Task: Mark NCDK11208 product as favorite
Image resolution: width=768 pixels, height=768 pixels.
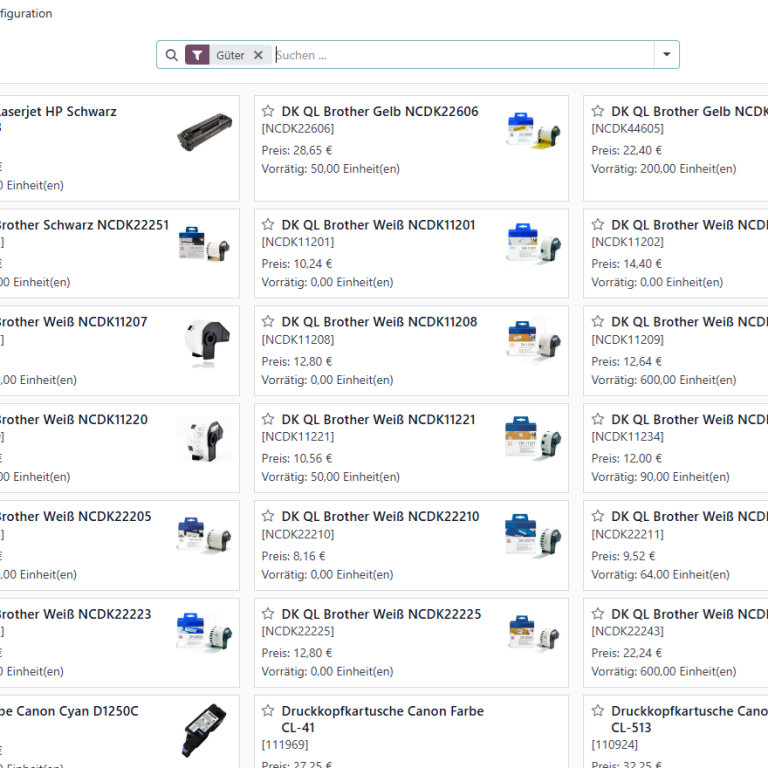Action: (x=268, y=322)
